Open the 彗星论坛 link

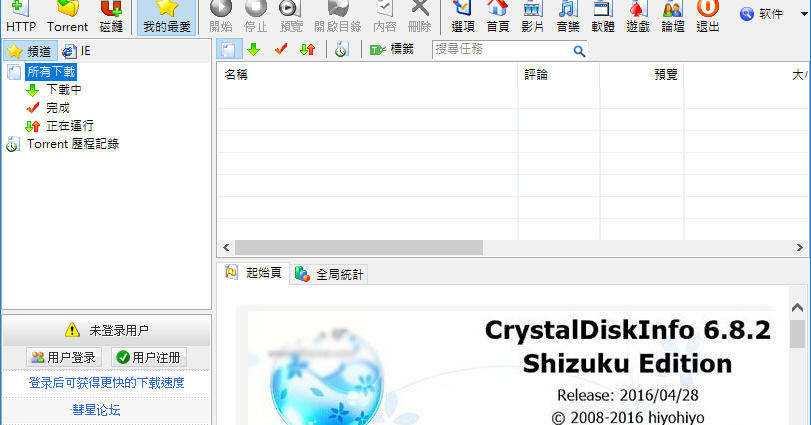coord(96,410)
